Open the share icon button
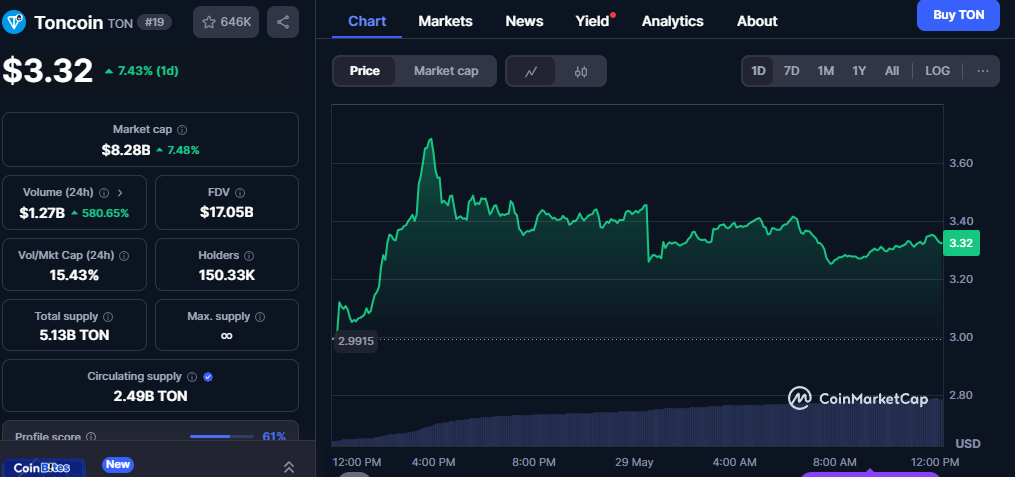Viewport: 1015px width, 477px height. (x=283, y=22)
